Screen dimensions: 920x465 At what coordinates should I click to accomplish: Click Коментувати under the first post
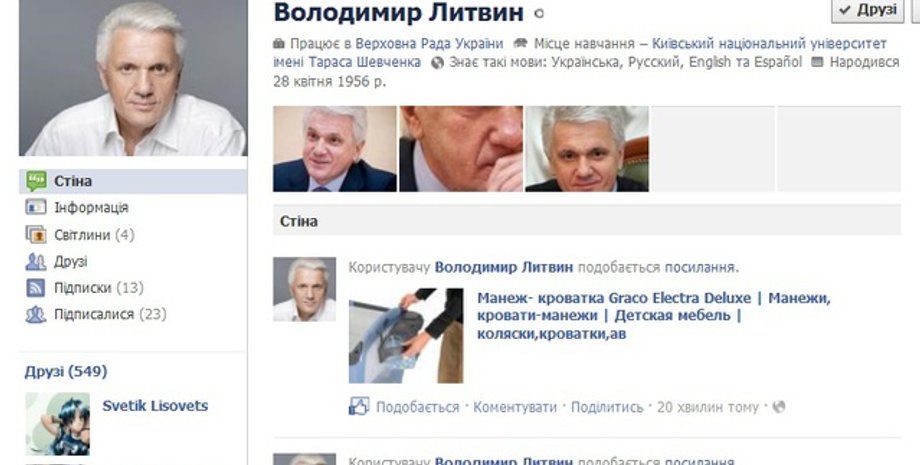[x=515, y=407]
